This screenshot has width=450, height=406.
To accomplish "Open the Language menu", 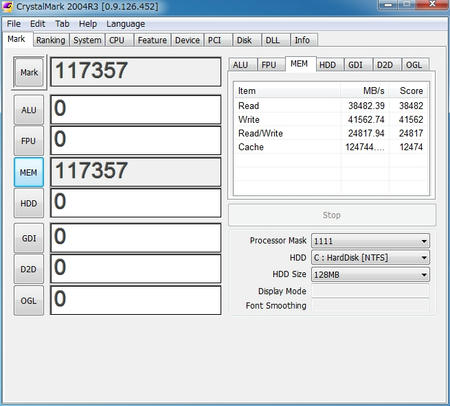I will [x=126, y=24].
